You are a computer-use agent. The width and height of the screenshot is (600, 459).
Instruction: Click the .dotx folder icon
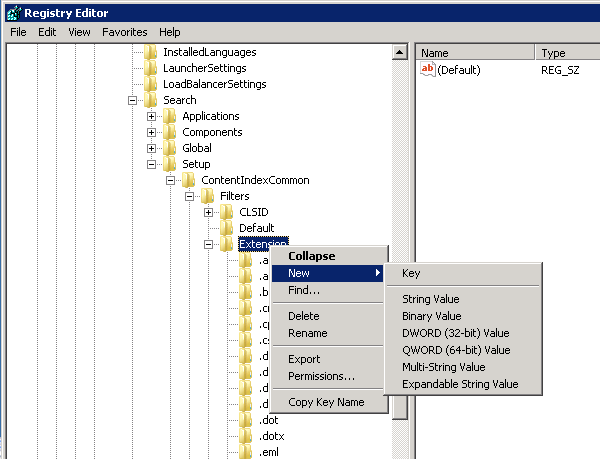(x=246, y=436)
